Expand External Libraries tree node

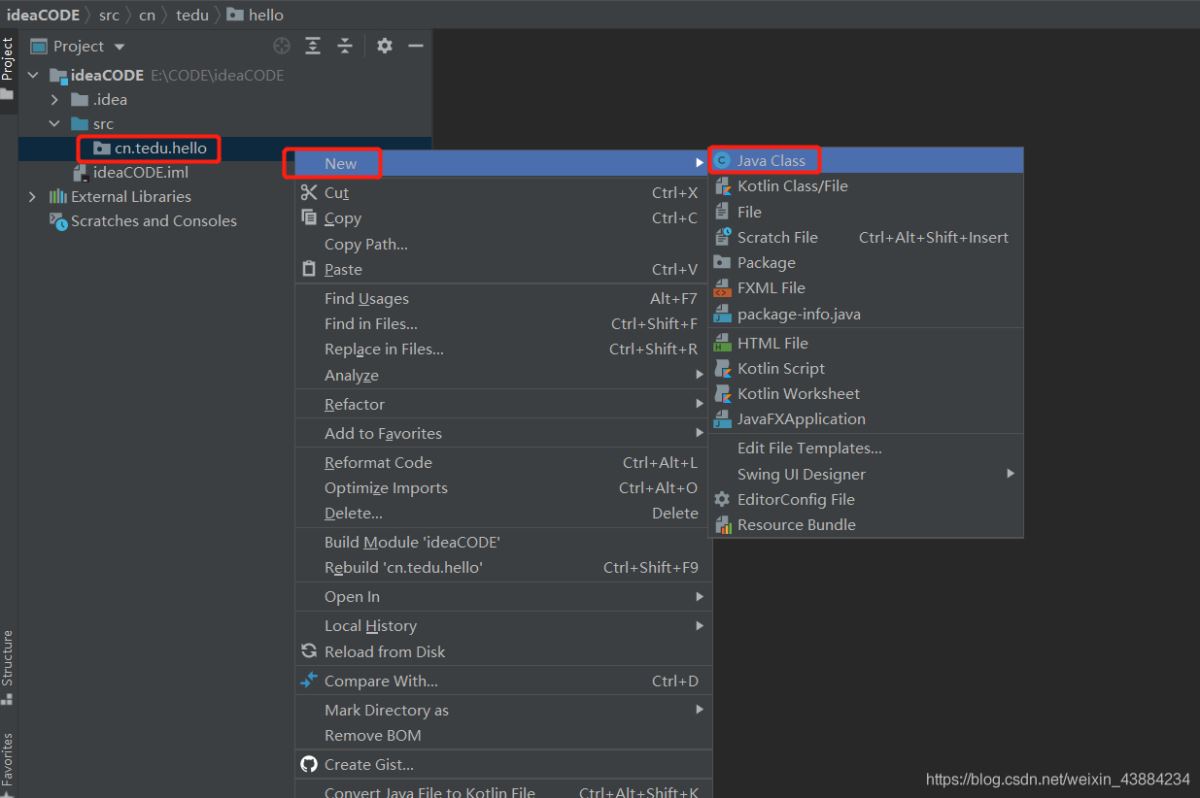34,197
